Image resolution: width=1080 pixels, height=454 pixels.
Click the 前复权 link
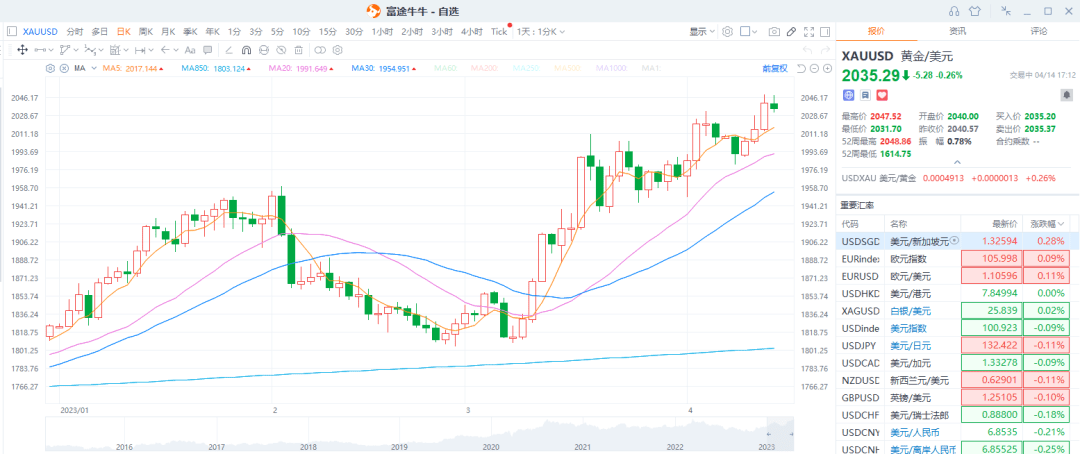774,68
